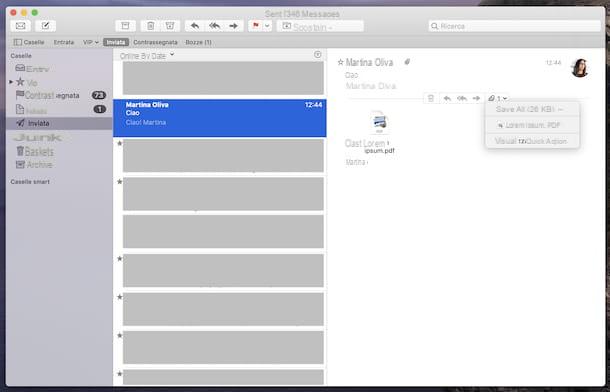Open Contrassegnata flagged mailbox with 73
The image size is (610, 392).
pos(60,95)
